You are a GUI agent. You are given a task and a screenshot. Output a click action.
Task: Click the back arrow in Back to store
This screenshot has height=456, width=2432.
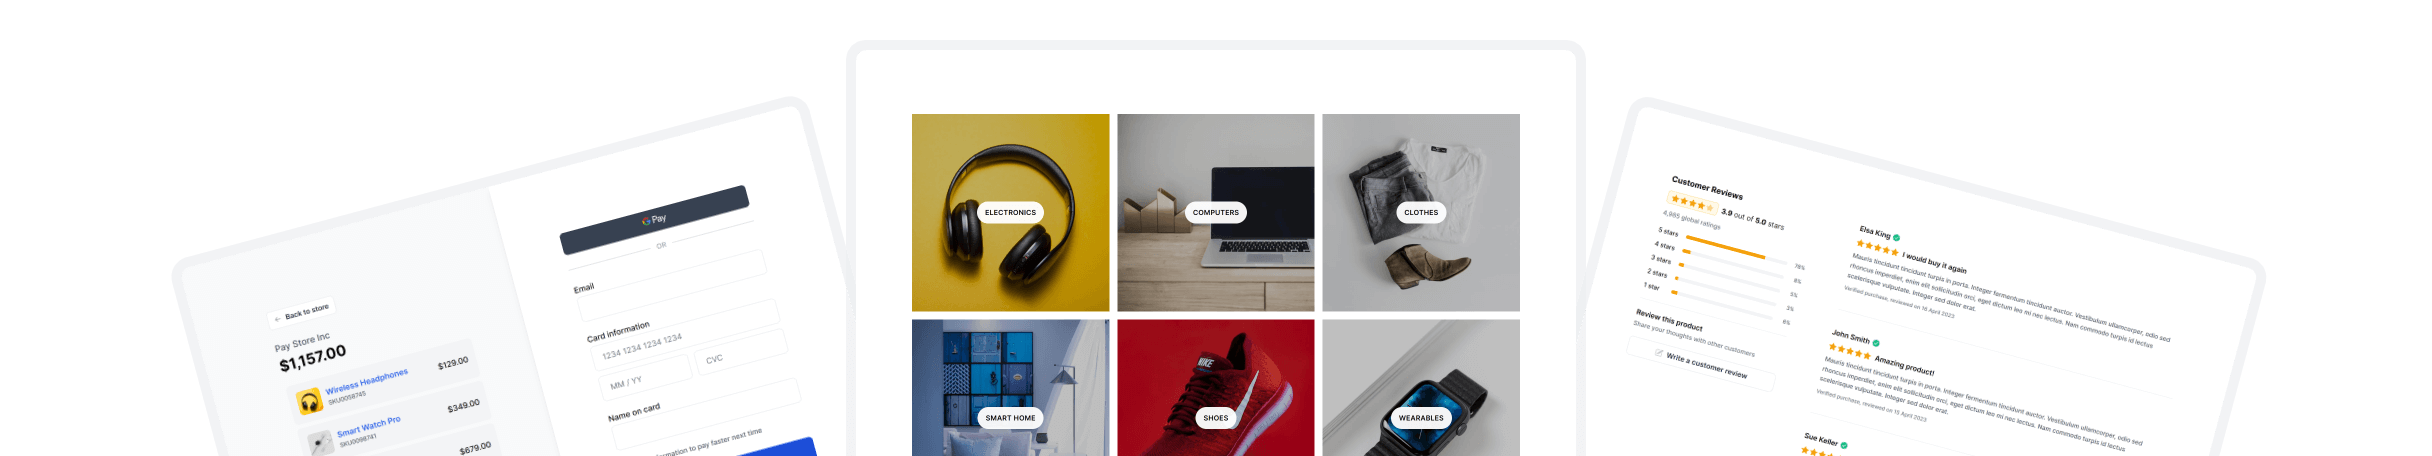click(278, 319)
